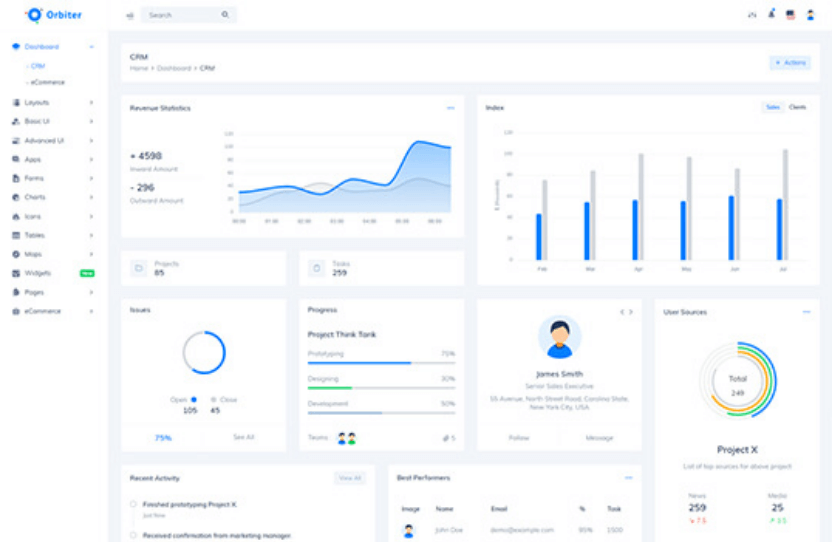The height and width of the screenshot is (542, 832).
Task: Expand the Apps menu arrow
Action: click(91, 159)
